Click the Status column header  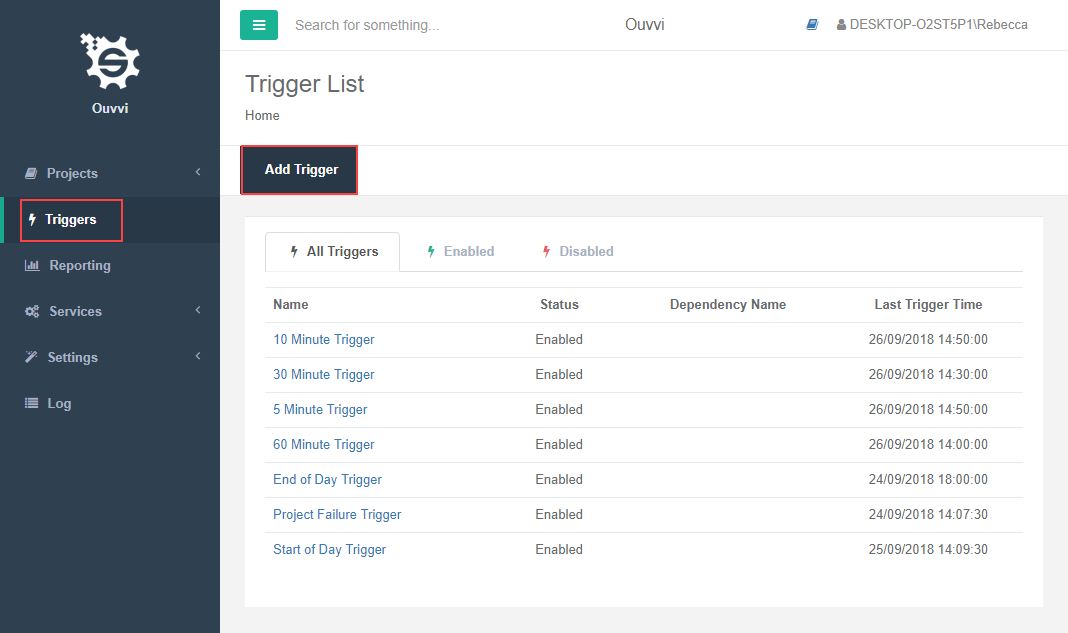pos(559,305)
